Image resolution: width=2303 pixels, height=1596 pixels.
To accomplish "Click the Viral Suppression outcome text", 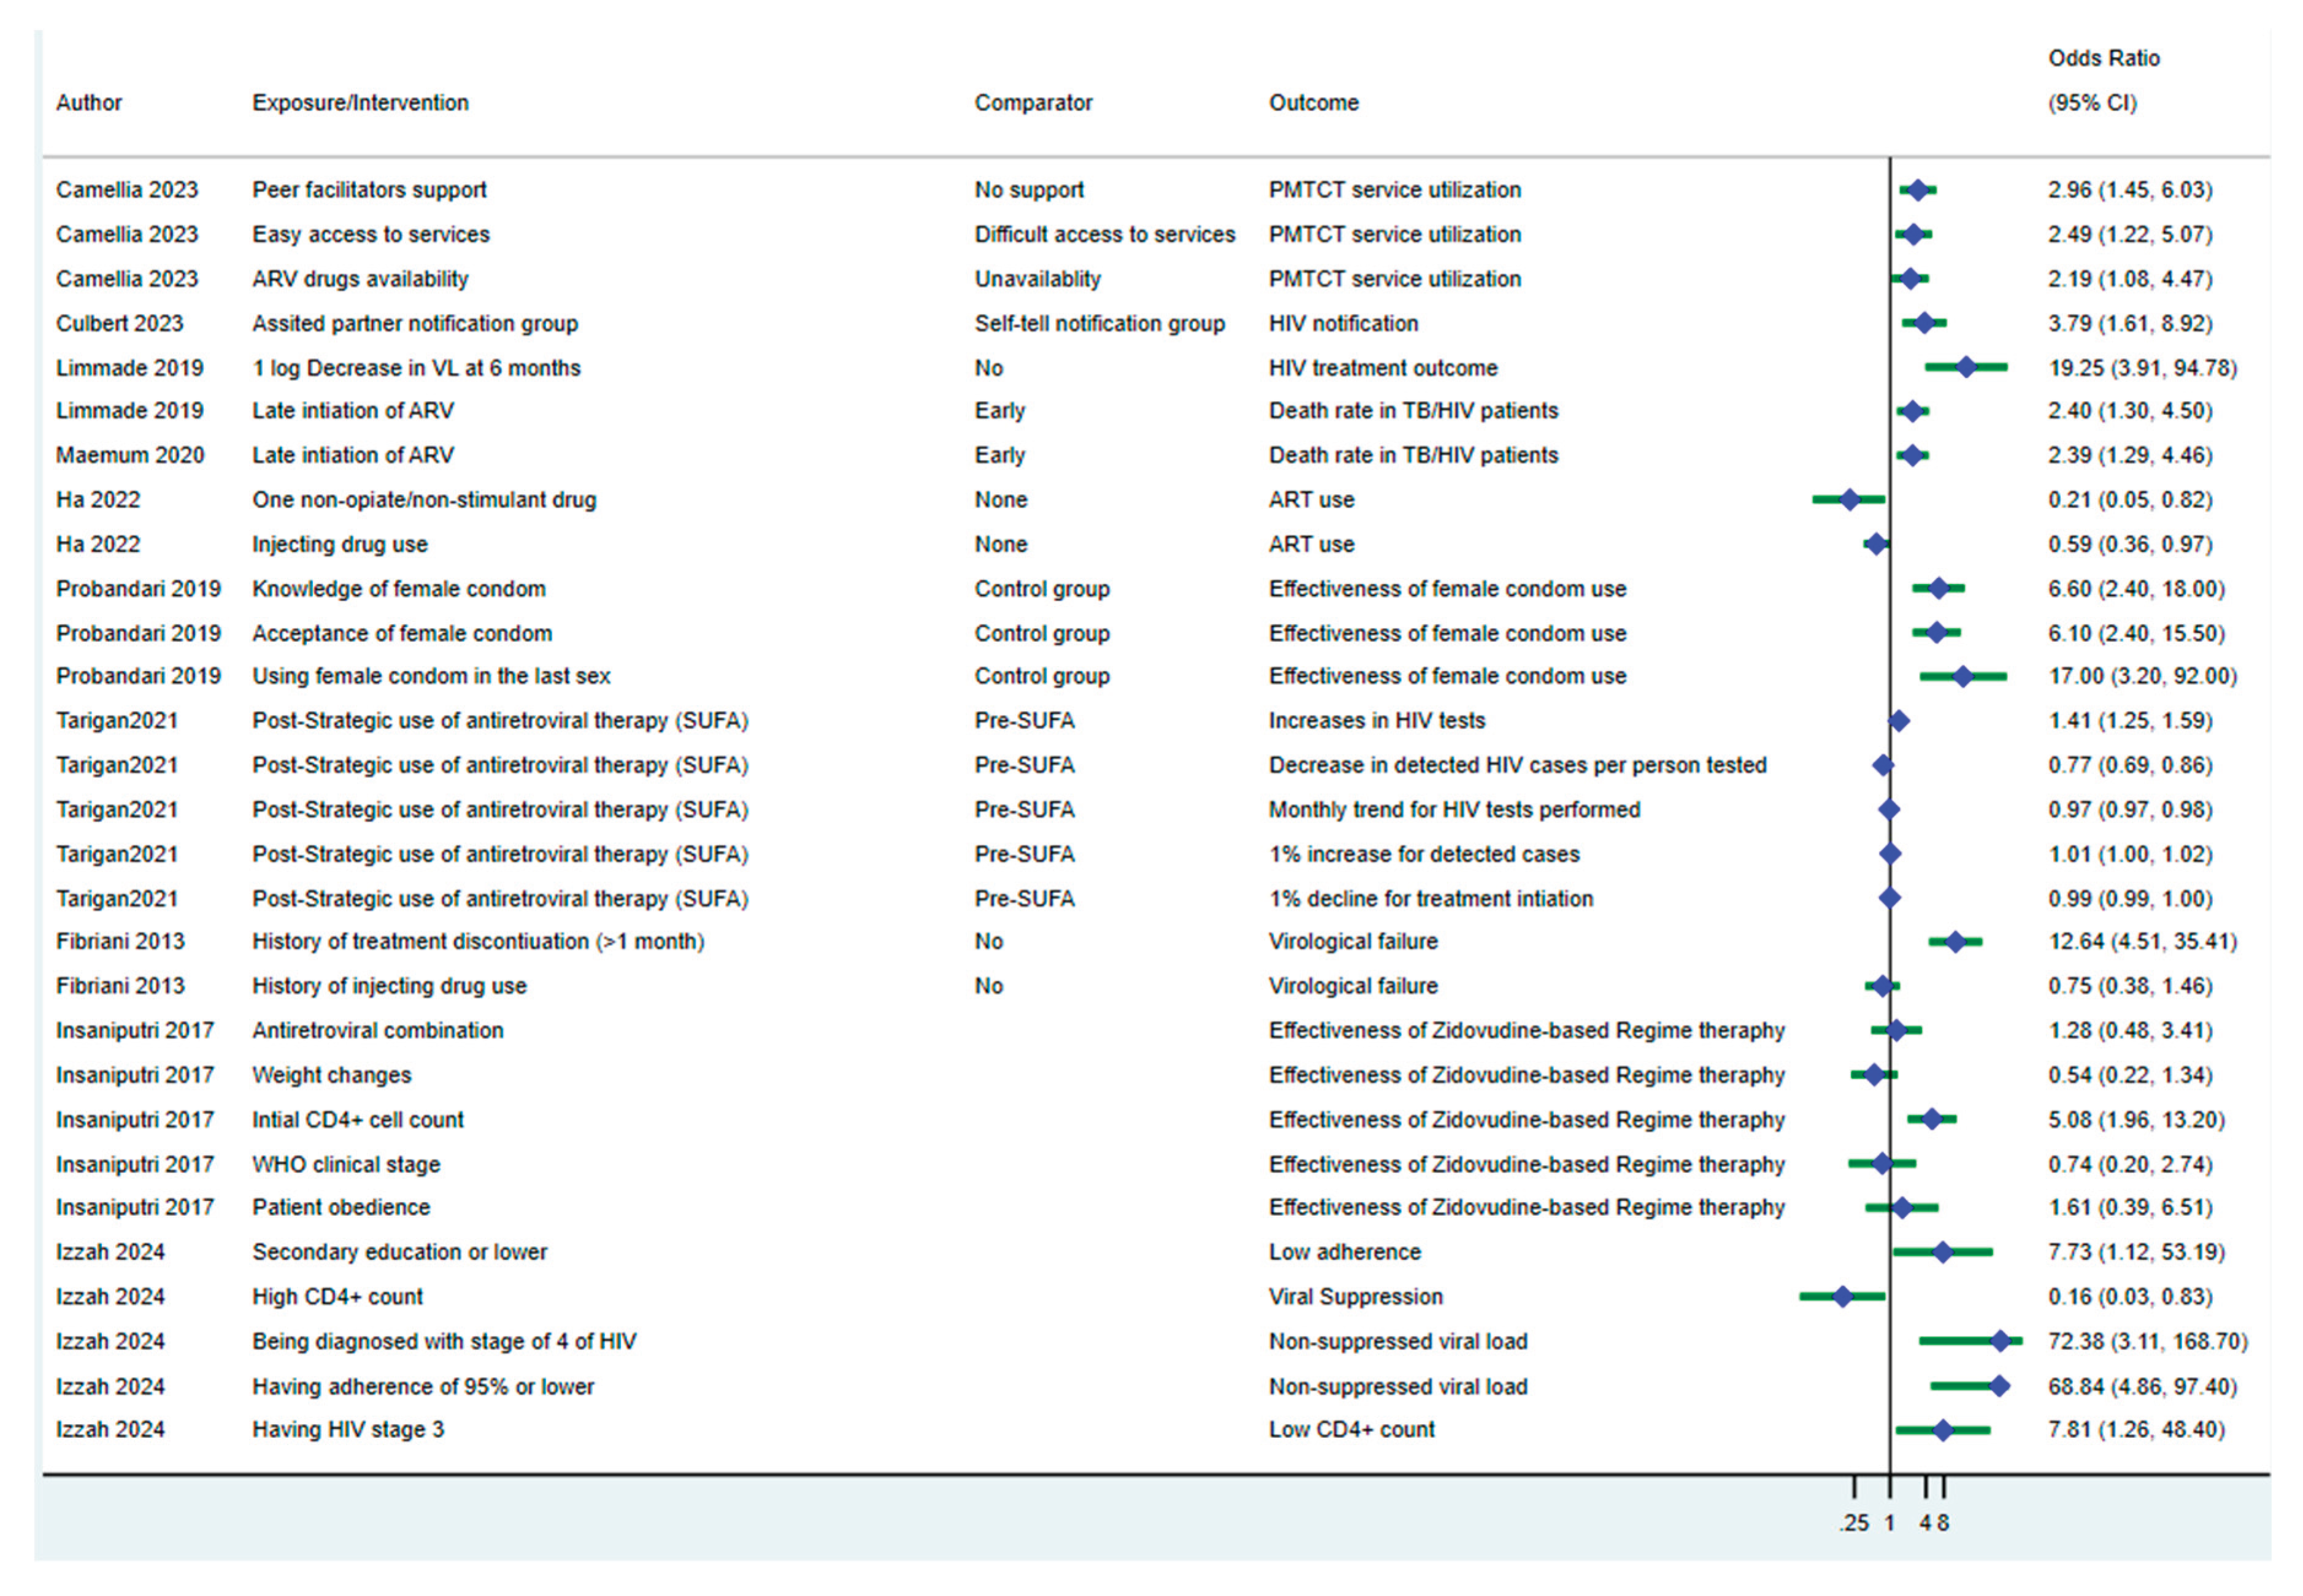I will [1355, 1296].
